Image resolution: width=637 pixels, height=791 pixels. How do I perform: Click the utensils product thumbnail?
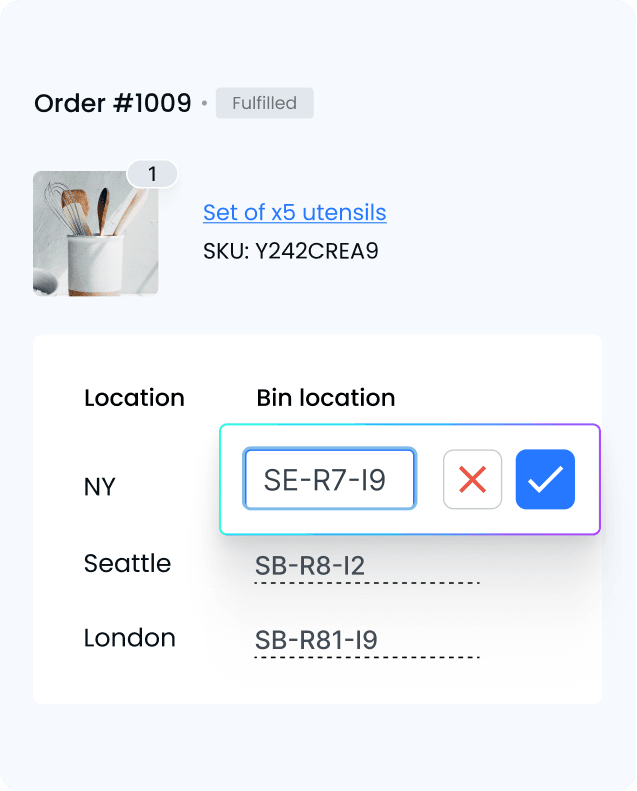(95, 233)
